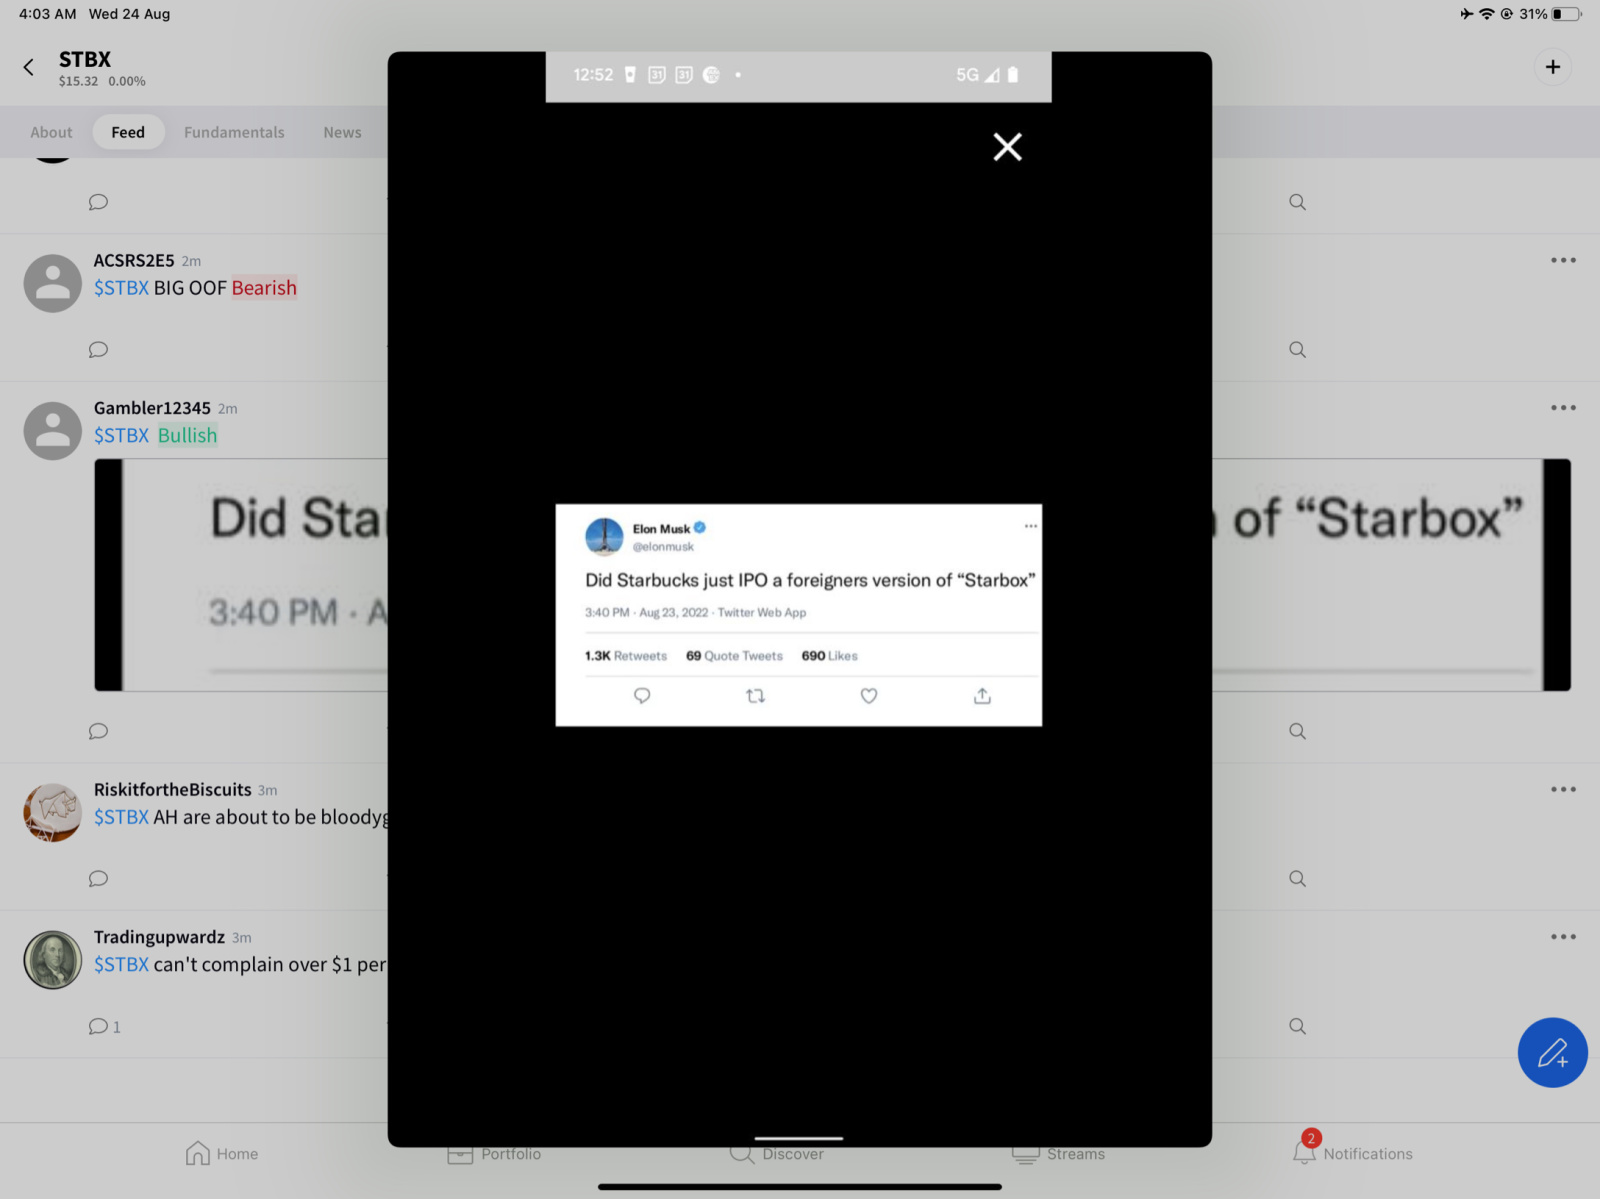
Task: Tap the reply icon in the tweet image
Action: coord(642,696)
